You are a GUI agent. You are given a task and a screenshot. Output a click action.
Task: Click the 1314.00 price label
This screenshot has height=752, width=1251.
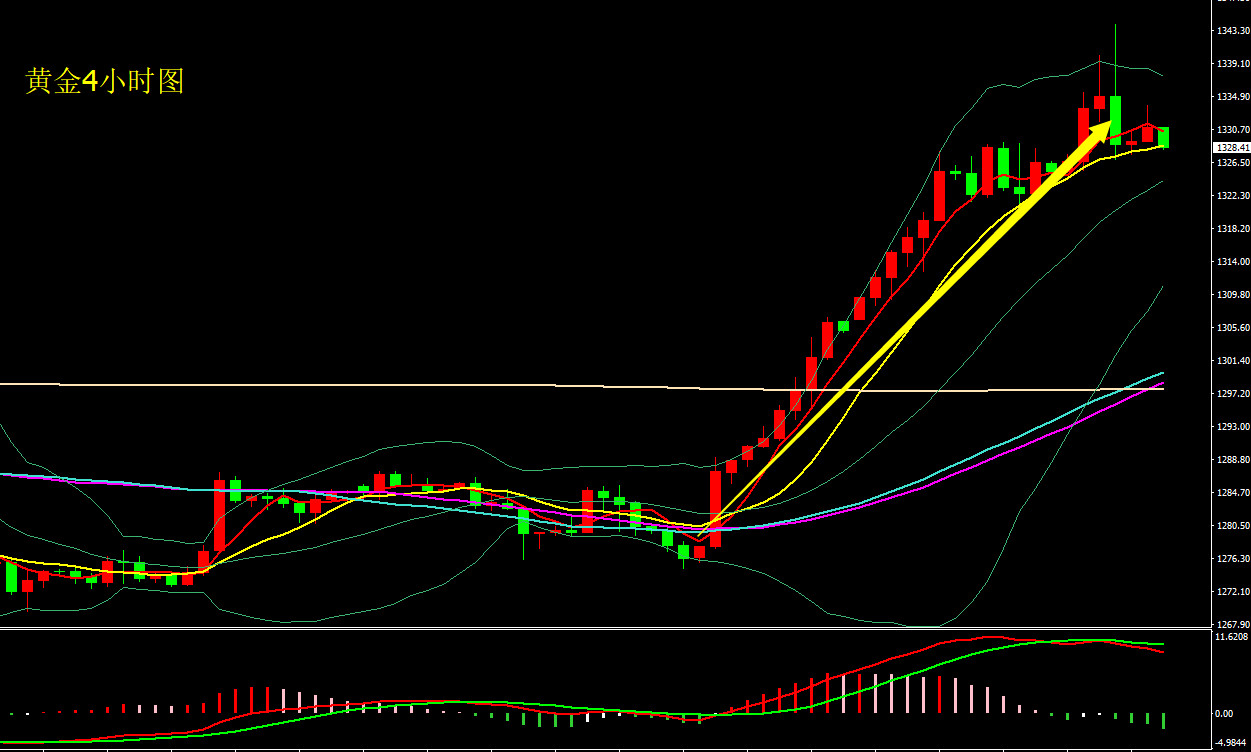point(1232,262)
